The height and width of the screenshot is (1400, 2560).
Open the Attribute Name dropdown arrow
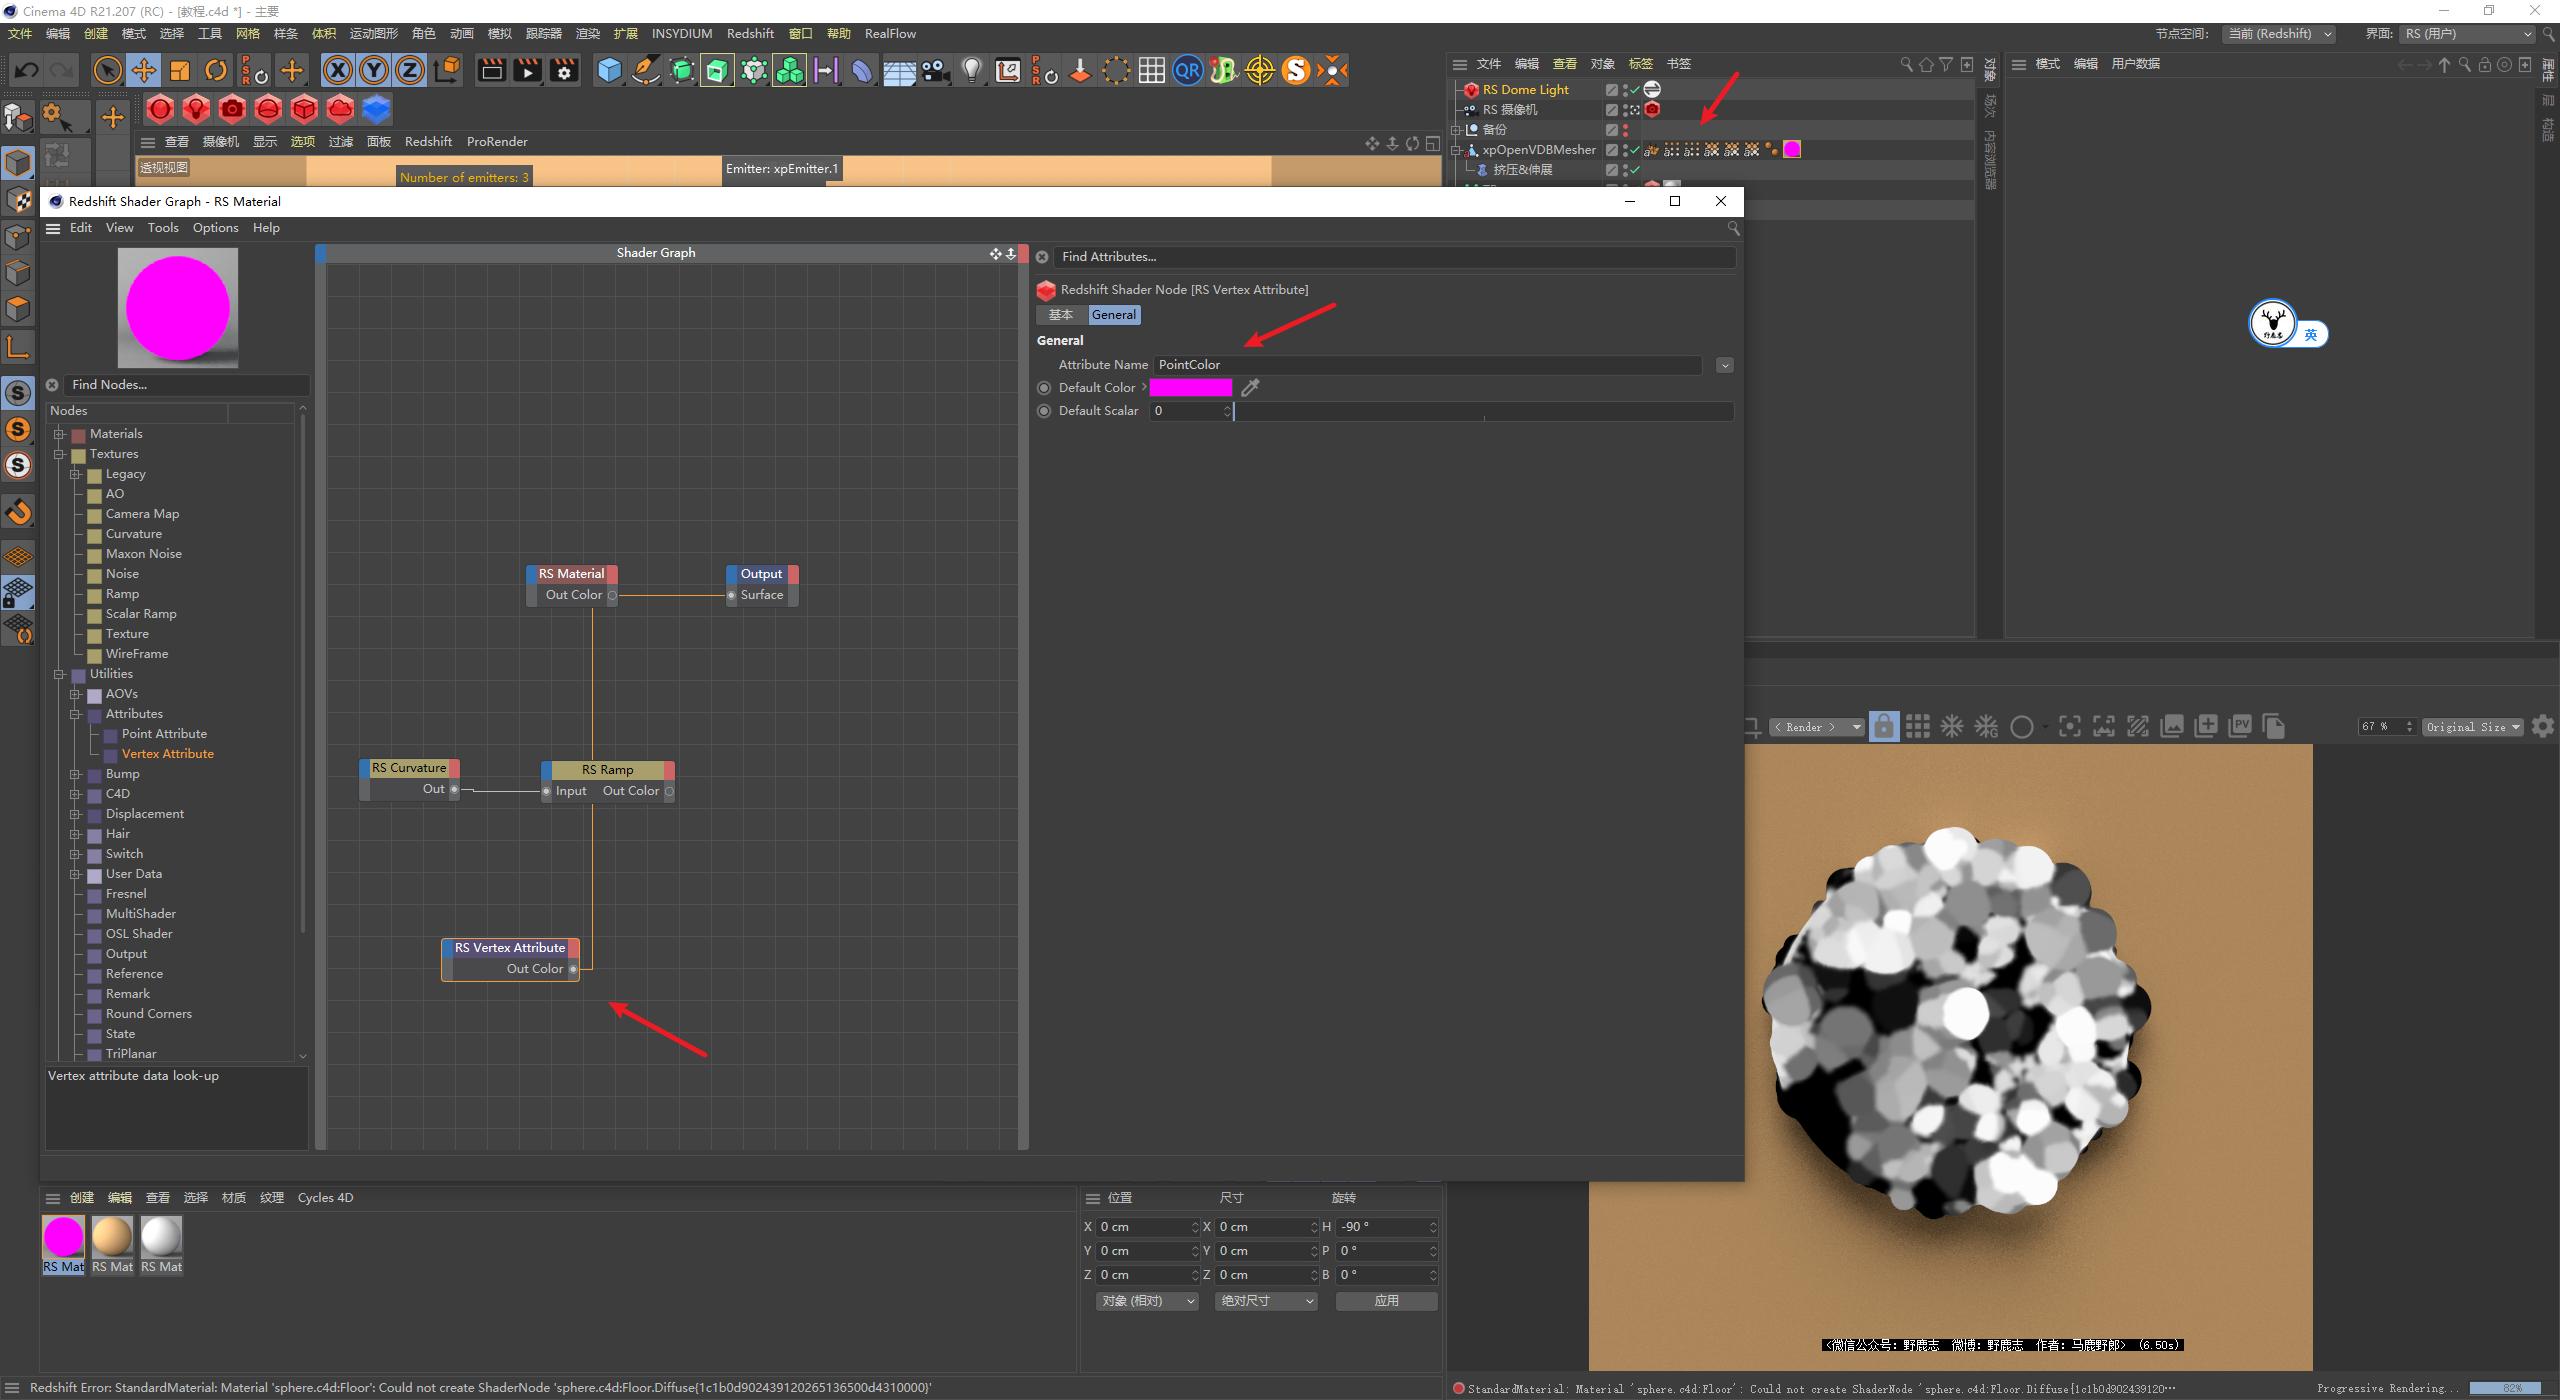click(1724, 365)
